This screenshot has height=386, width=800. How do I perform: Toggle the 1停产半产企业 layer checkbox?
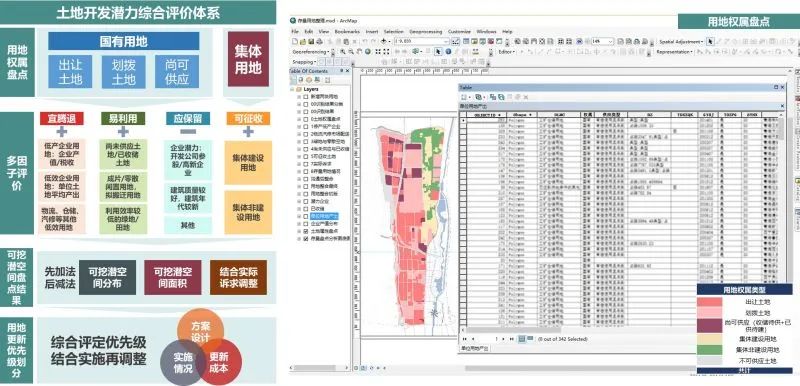(306, 126)
